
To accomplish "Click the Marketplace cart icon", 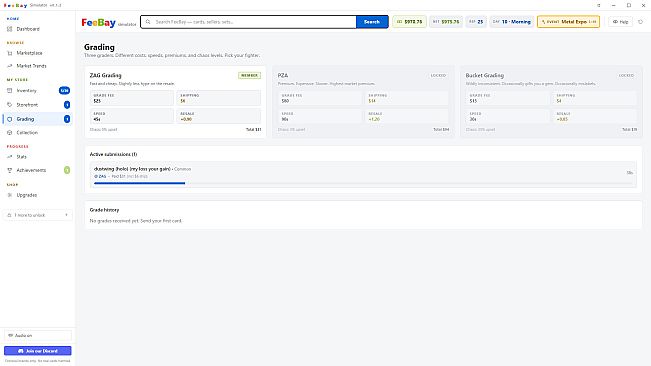I will coord(10,53).
